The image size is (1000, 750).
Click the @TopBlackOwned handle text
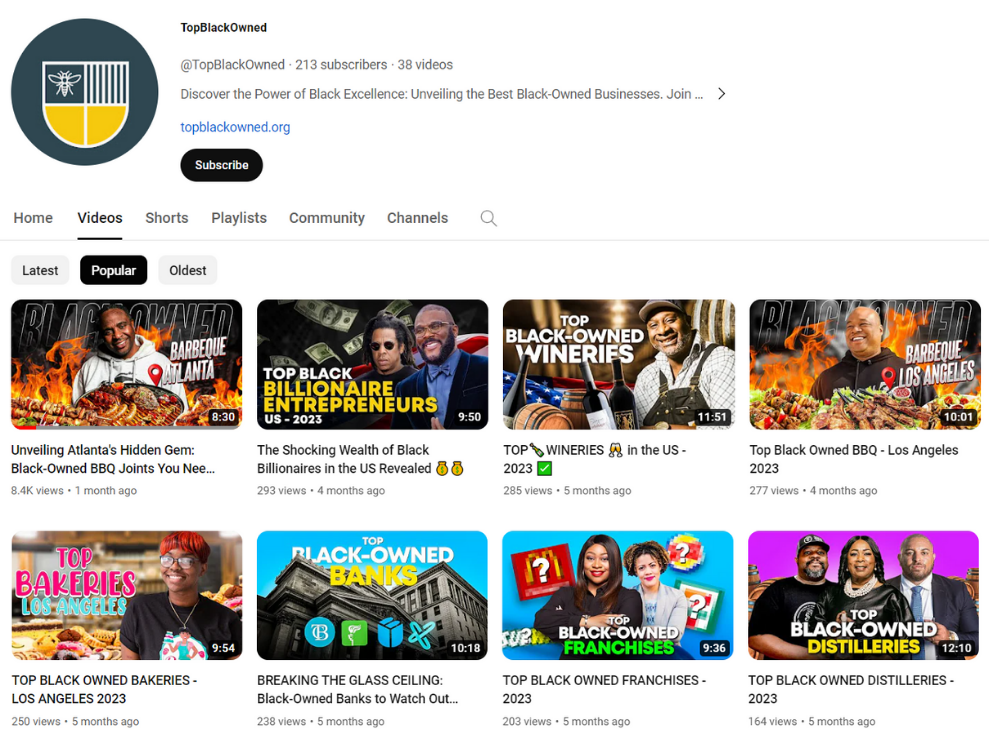(x=232, y=64)
